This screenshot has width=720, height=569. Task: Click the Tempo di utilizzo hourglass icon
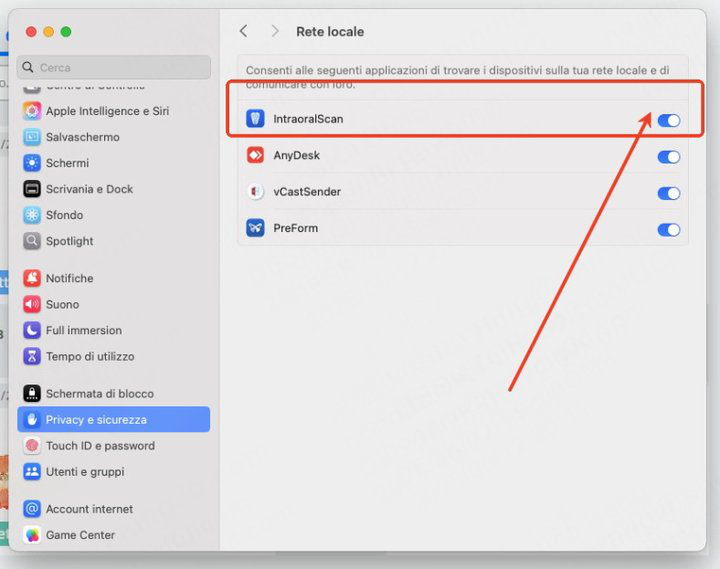tap(32, 356)
